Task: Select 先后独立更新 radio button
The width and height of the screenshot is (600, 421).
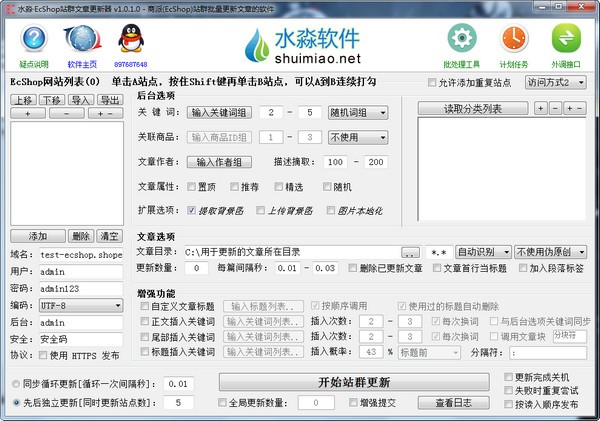Action: click(16, 403)
